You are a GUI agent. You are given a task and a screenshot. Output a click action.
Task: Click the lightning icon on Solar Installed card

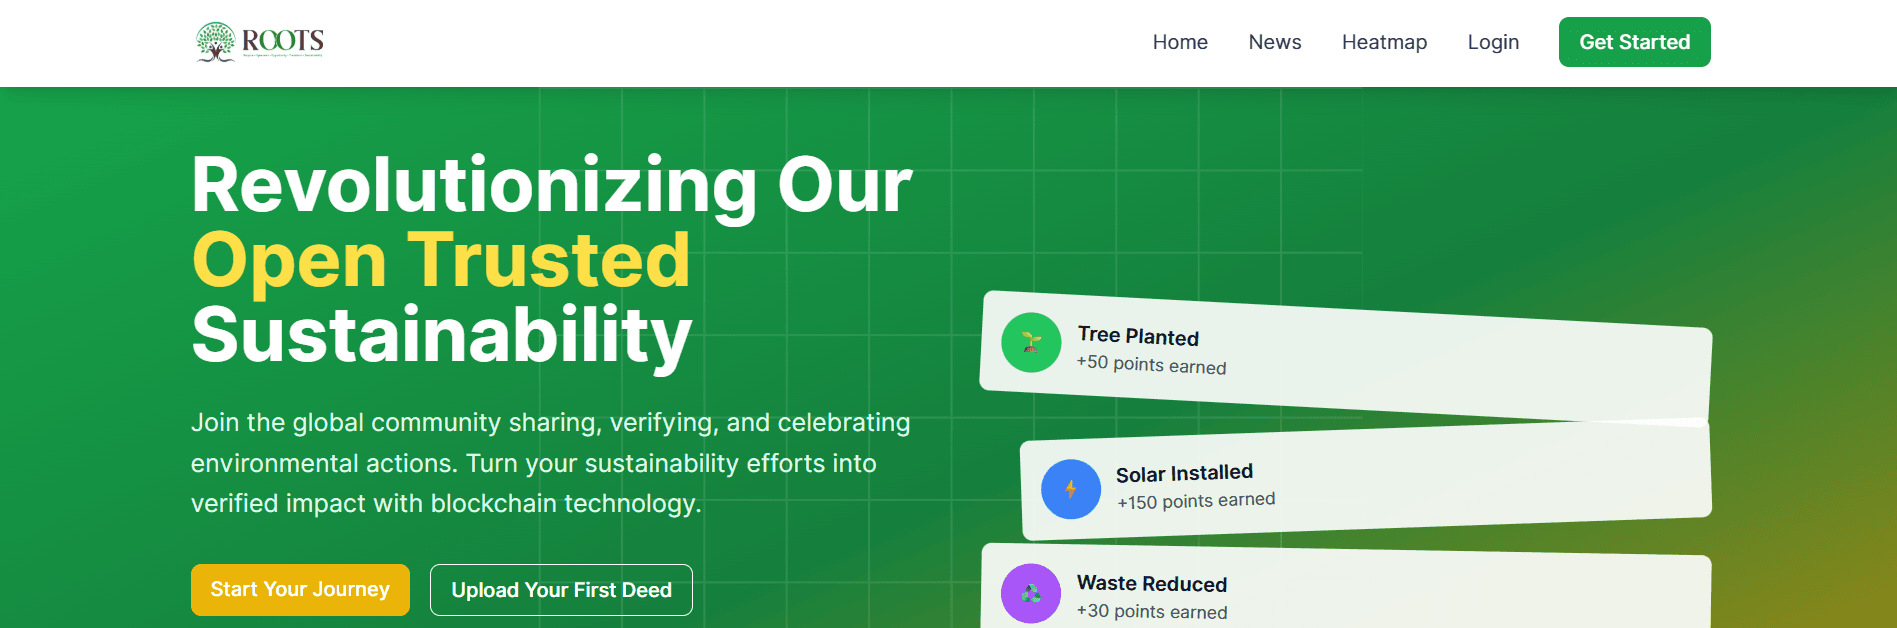point(1071,489)
